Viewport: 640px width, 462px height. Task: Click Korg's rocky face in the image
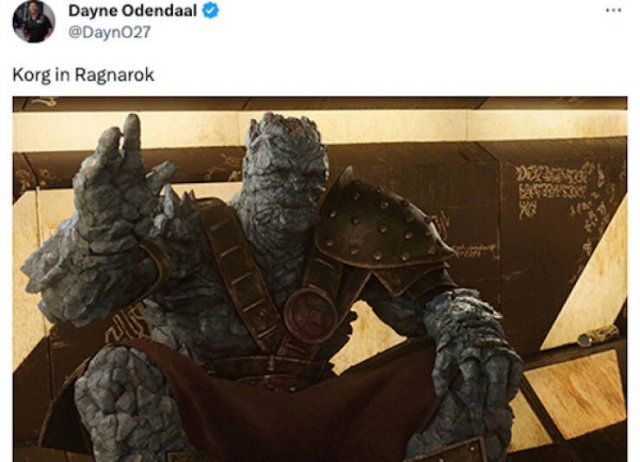tap(286, 171)
